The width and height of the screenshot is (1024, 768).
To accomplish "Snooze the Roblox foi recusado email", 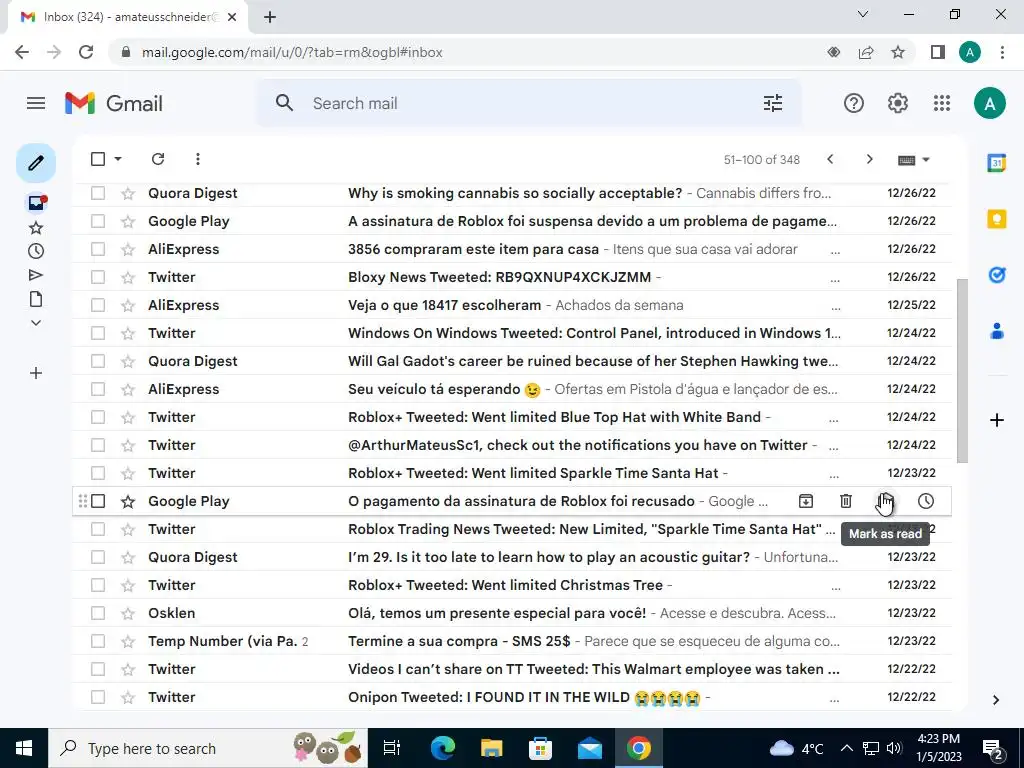I will (x=925, y=501).
